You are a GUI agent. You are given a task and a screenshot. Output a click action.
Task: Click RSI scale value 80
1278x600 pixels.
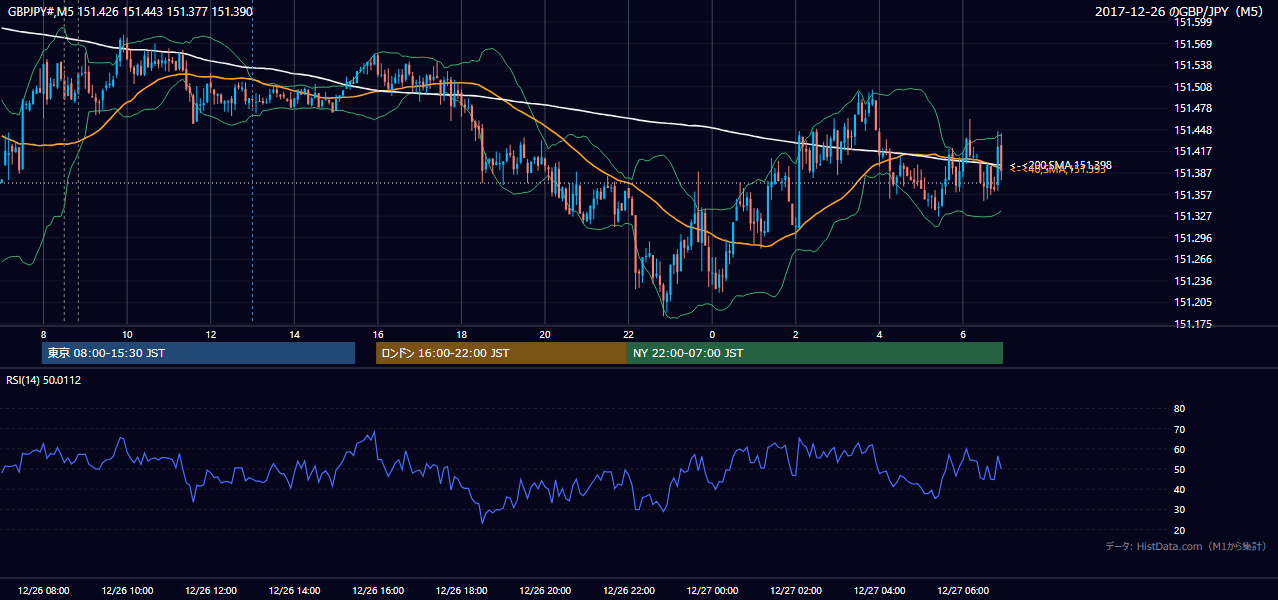[x=1179, y=409]
